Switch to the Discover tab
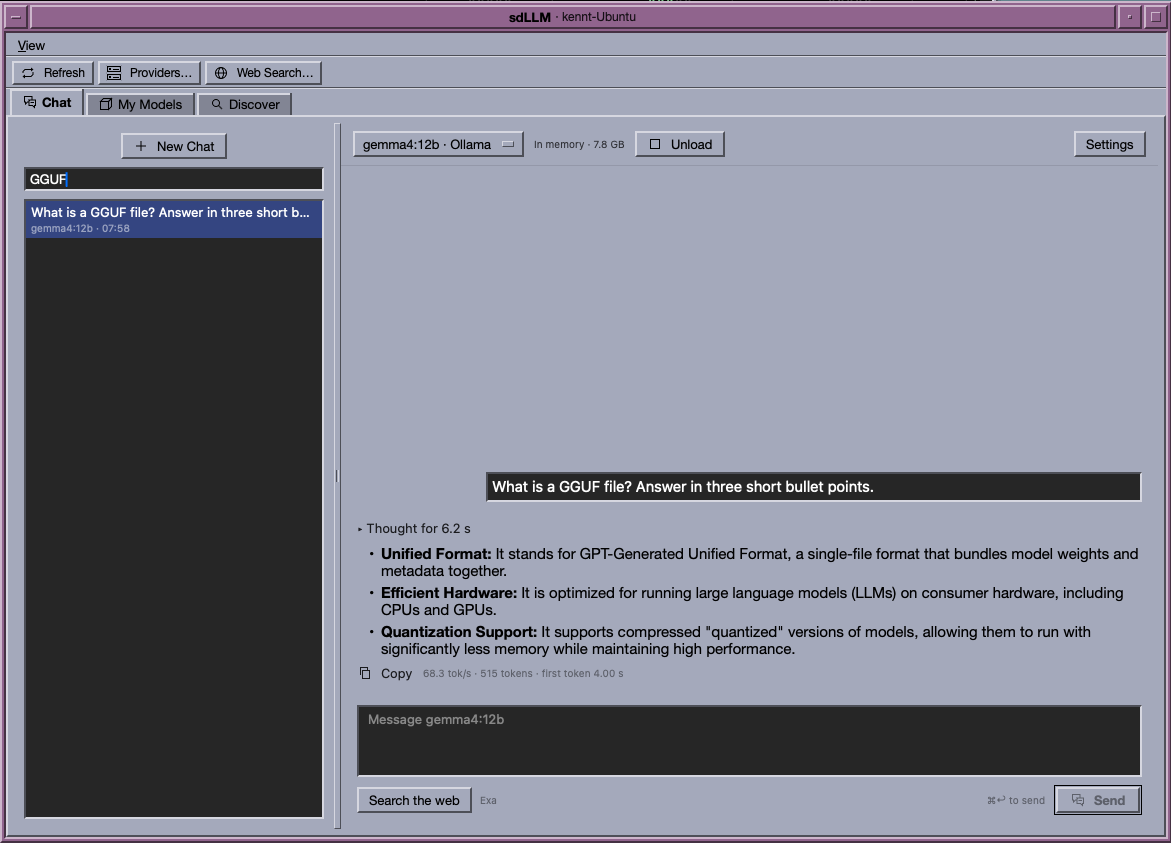Viewport: 1171px width, 843px height. 245,105
